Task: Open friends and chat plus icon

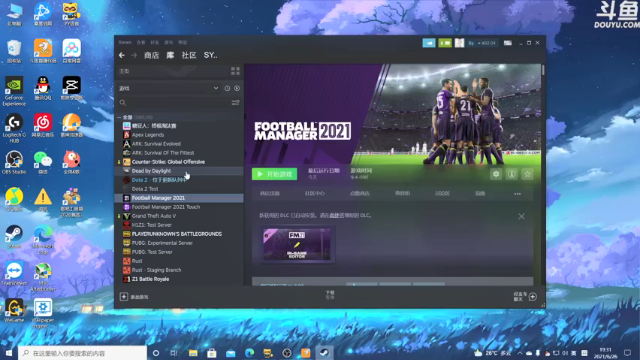Action: click(533, 297)
